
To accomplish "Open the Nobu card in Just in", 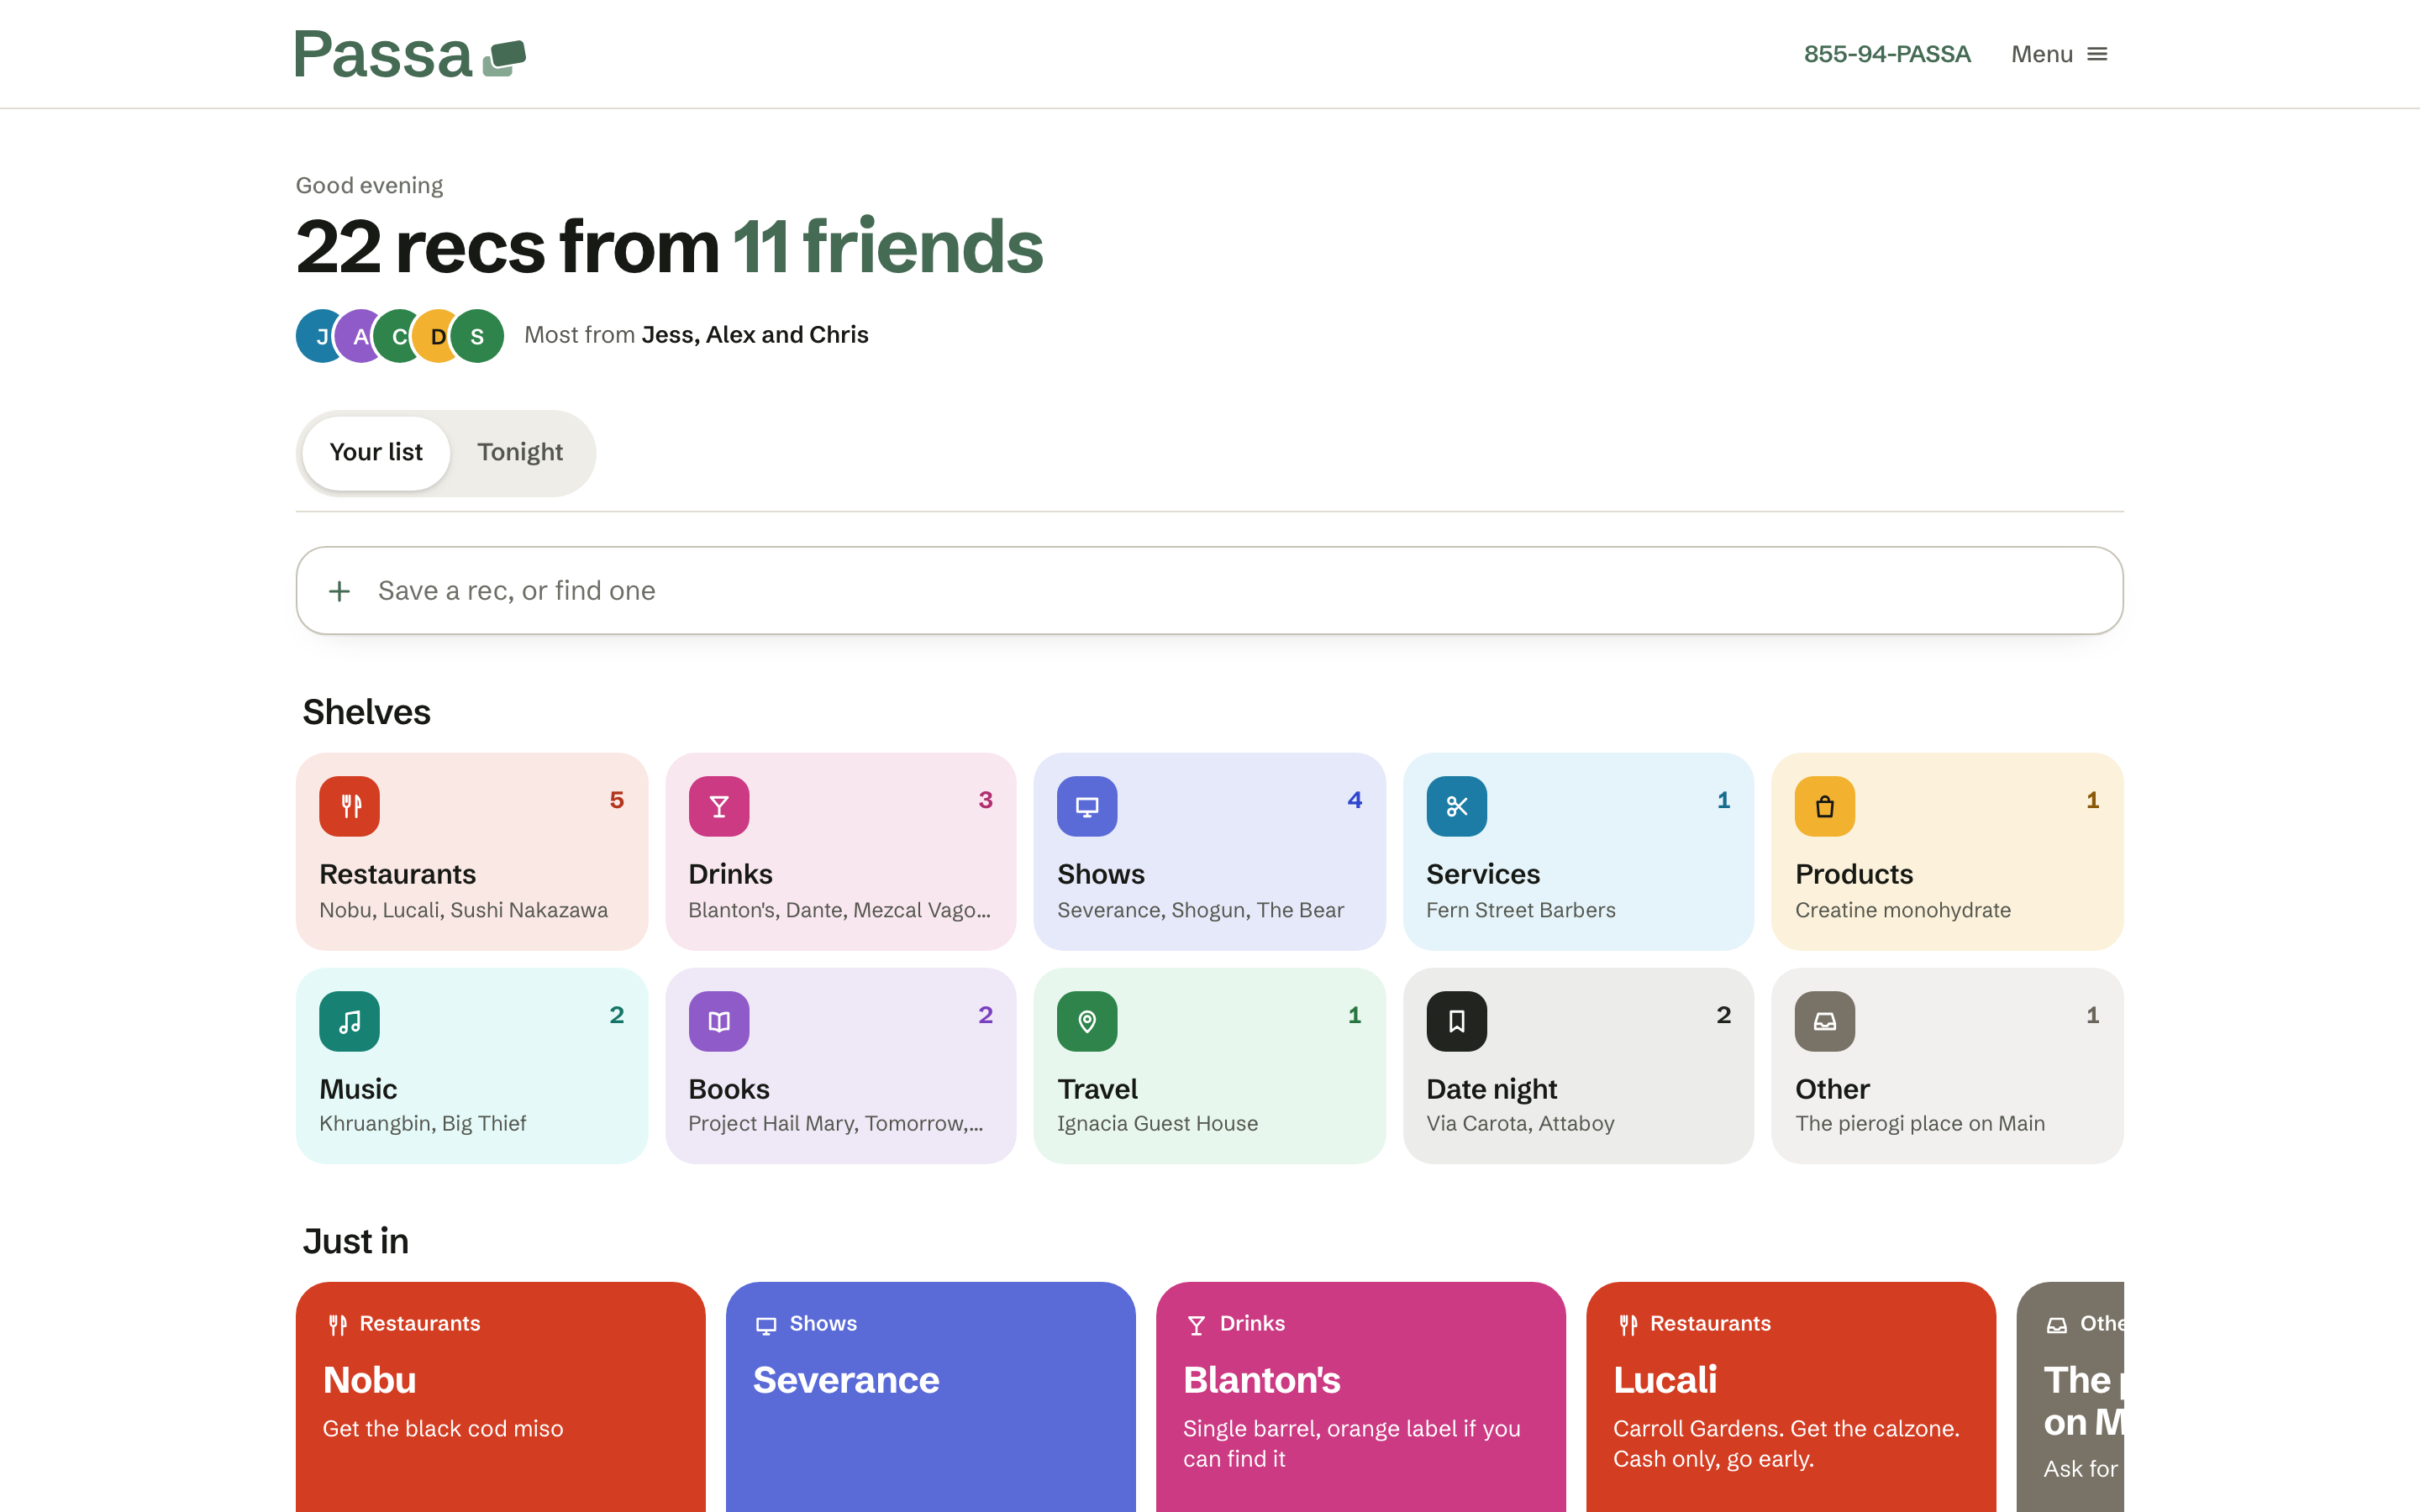I will 500,1397.
